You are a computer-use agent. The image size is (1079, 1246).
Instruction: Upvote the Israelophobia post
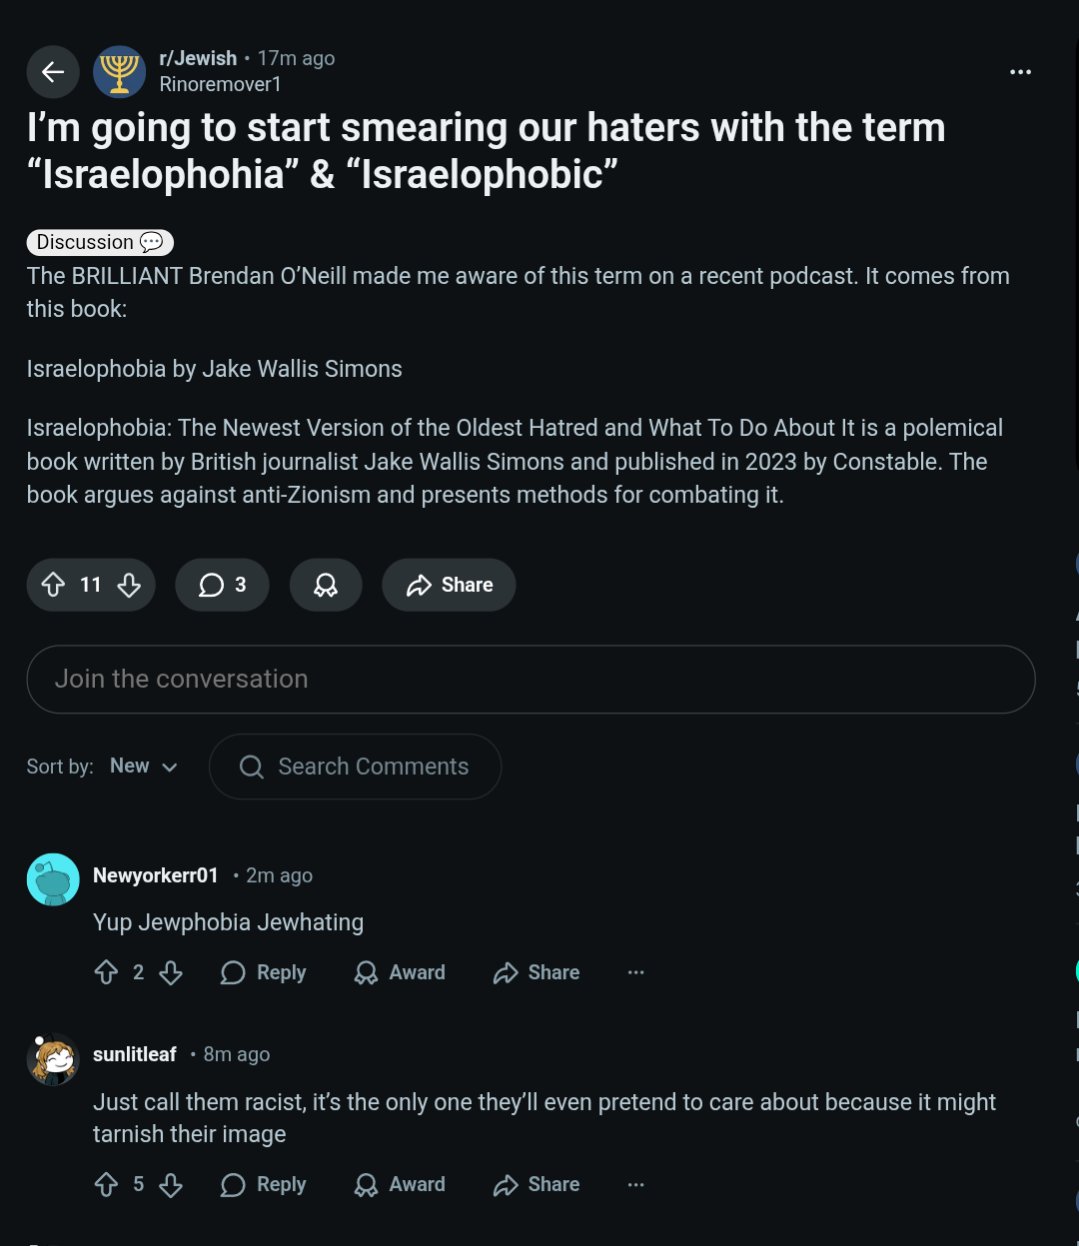(54, 585)
